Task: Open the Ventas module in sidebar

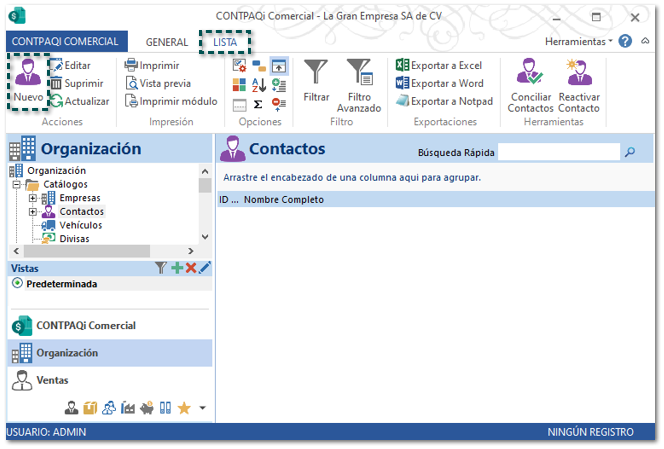Action: [52, 380]
